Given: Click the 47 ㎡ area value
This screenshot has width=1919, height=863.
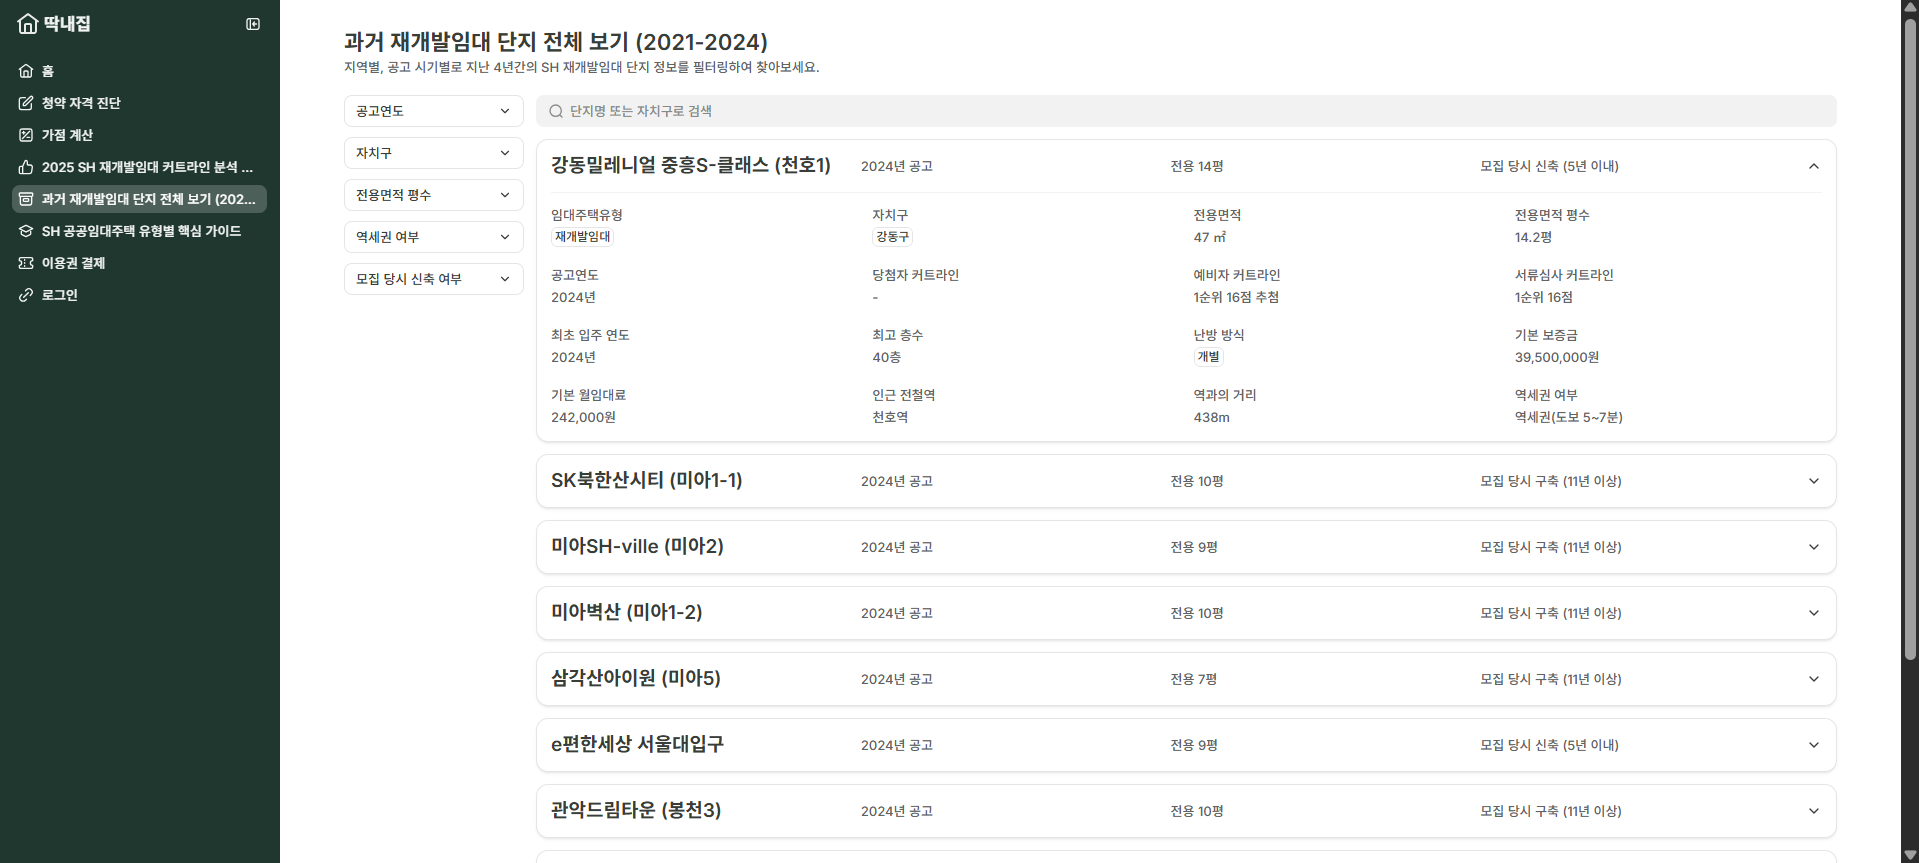Looking at the screenshot, I should click(x=1209, y=237).
